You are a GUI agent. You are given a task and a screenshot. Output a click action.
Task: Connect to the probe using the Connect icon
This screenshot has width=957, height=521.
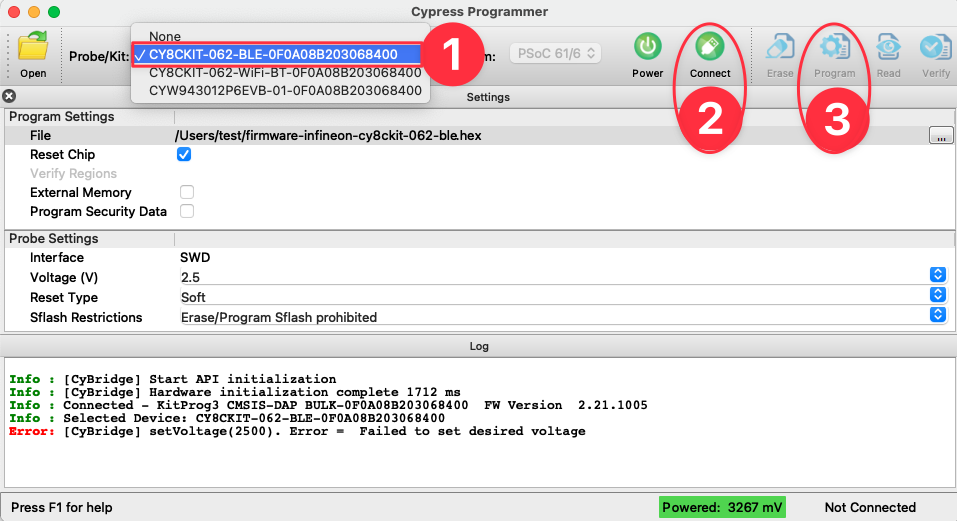tap(709, 46)
